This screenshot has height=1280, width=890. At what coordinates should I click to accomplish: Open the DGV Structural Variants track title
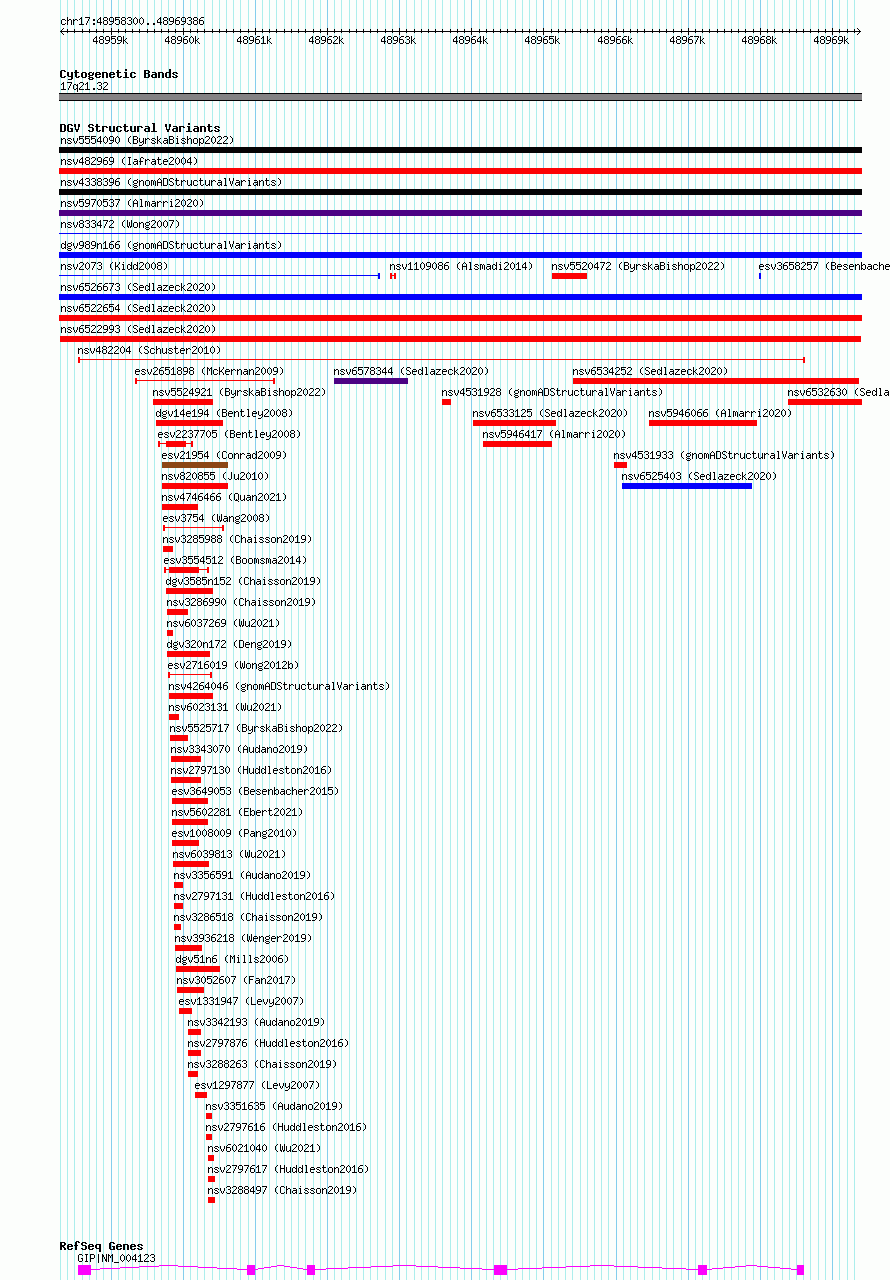140,128
